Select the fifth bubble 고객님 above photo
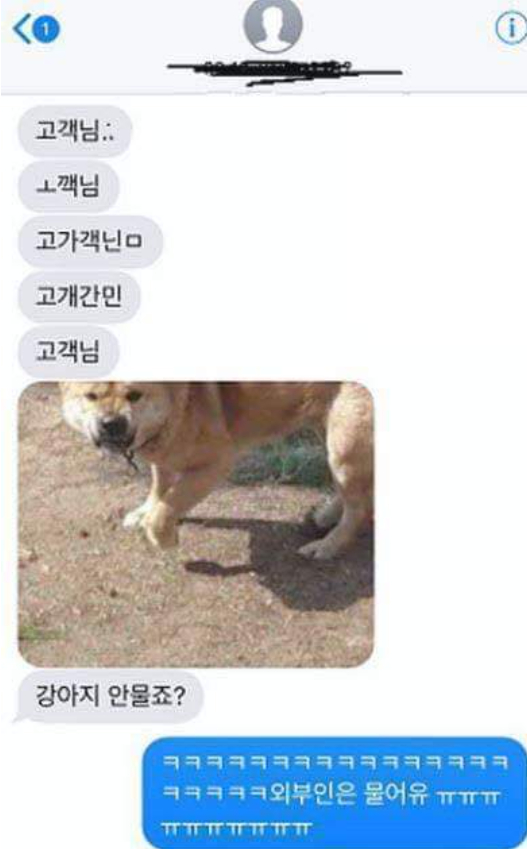Screen dimensions: 527x849 click(68, 351)
